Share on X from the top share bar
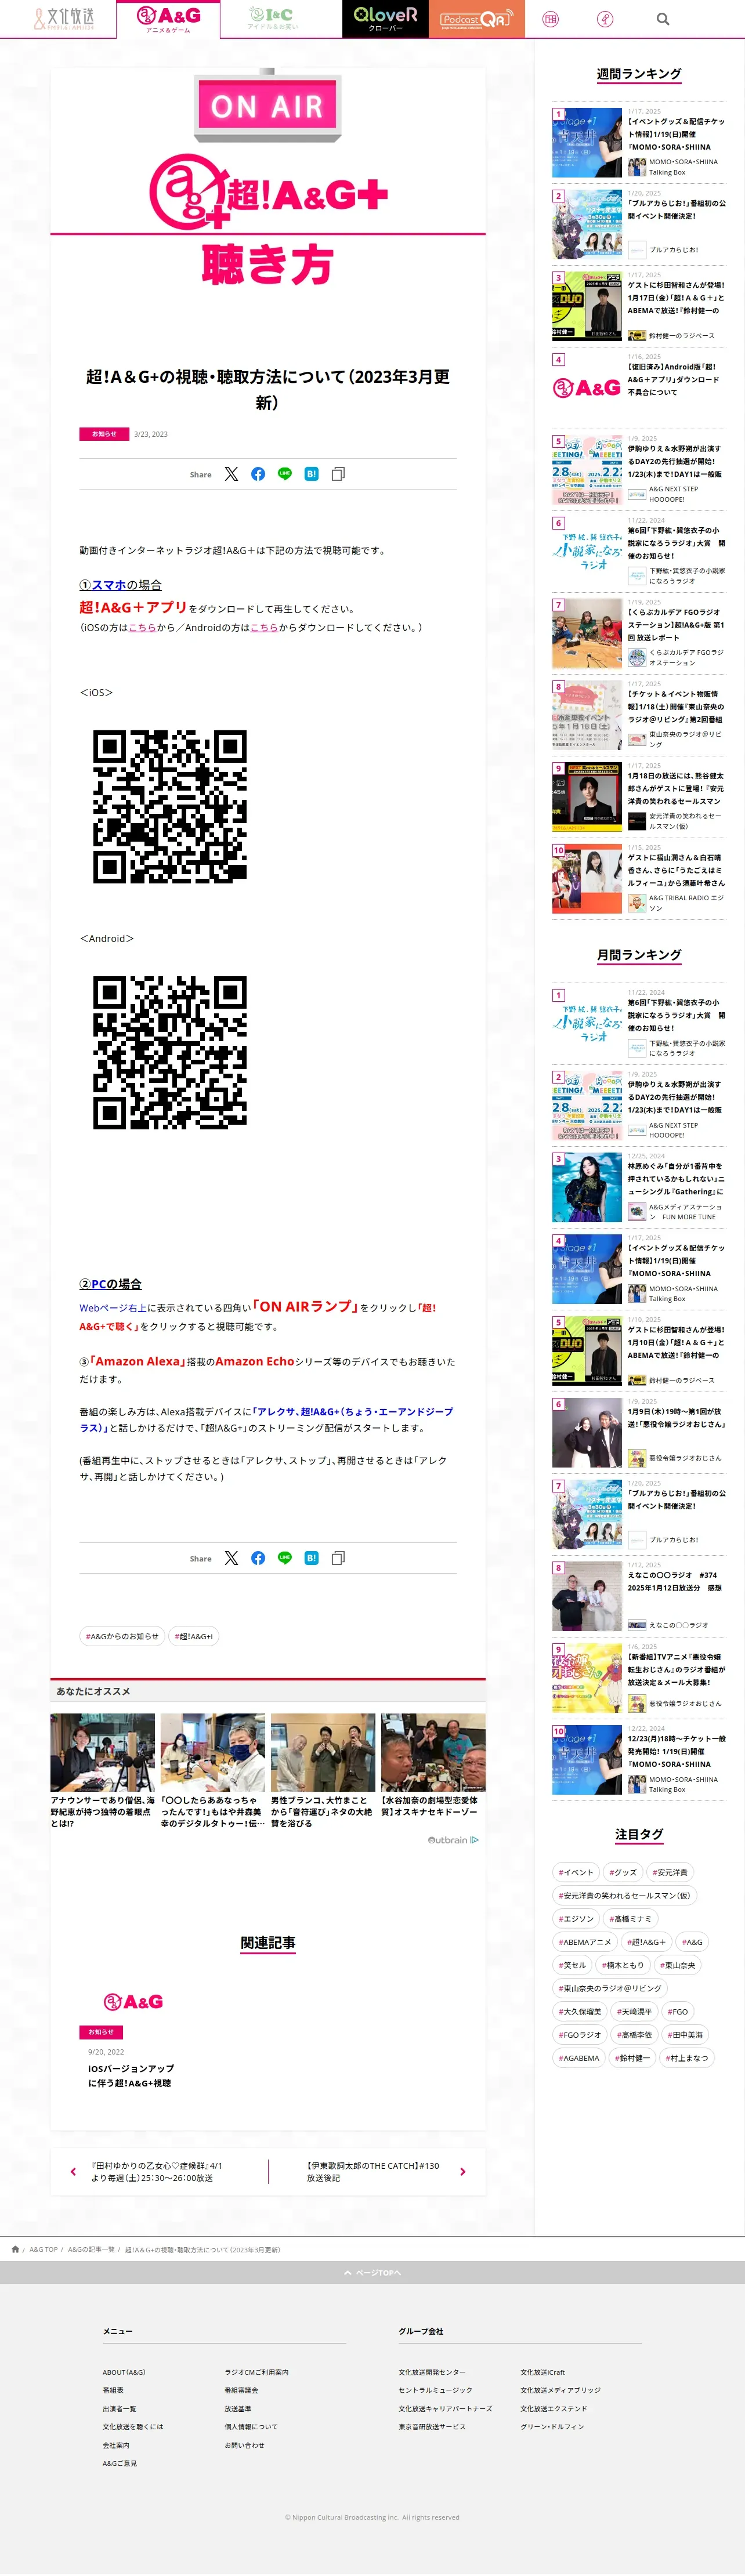The image size is (745, 2576). coord(231,474)
